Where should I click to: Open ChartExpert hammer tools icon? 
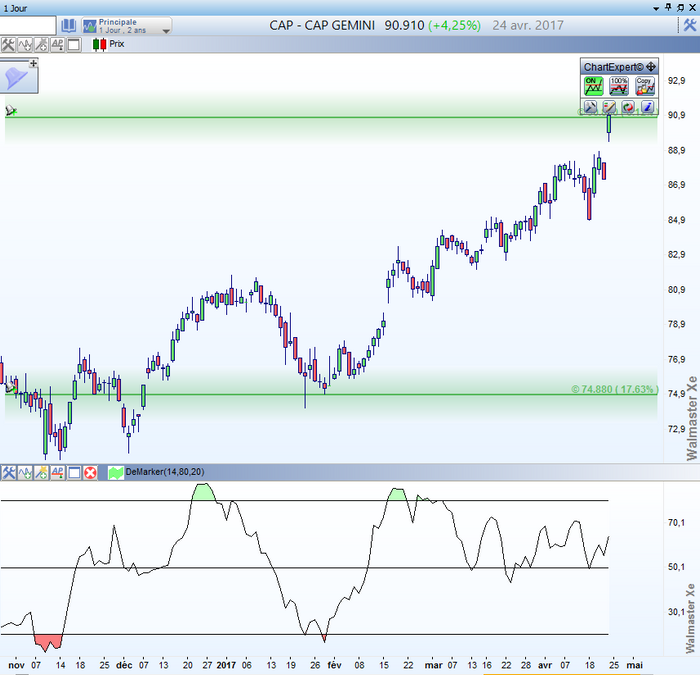(x=590, y=107)
